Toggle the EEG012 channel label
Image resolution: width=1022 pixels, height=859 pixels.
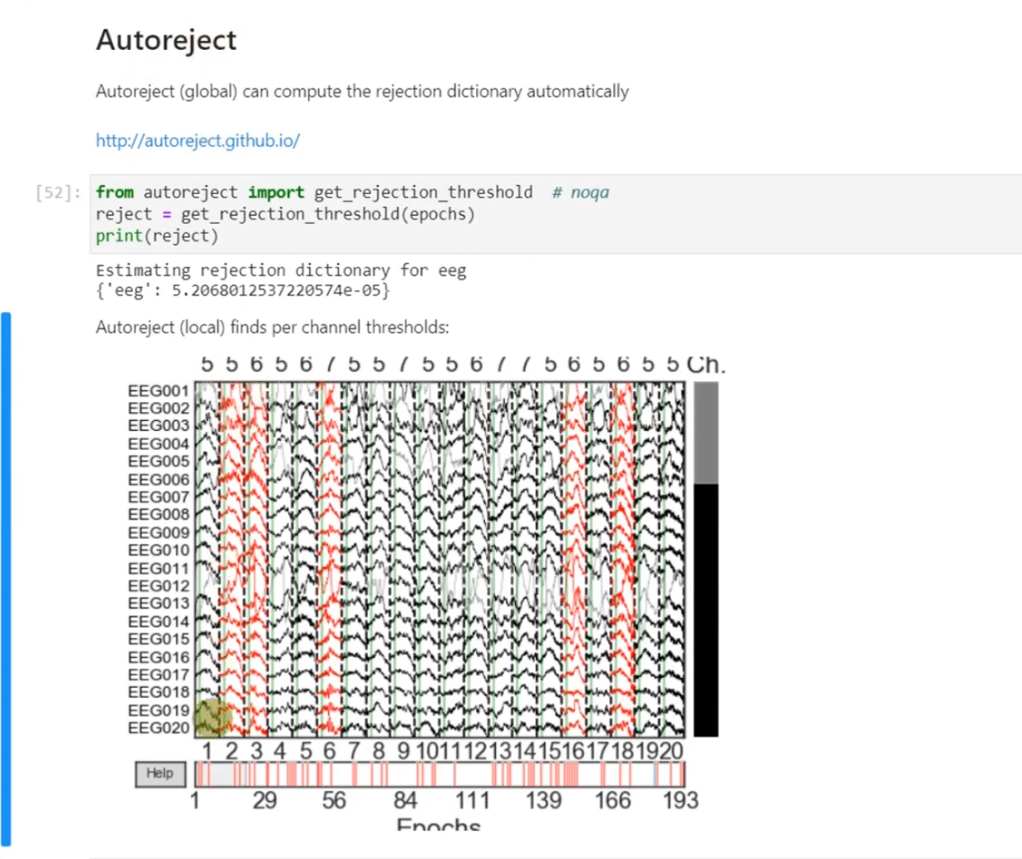[x=158, y=586]
